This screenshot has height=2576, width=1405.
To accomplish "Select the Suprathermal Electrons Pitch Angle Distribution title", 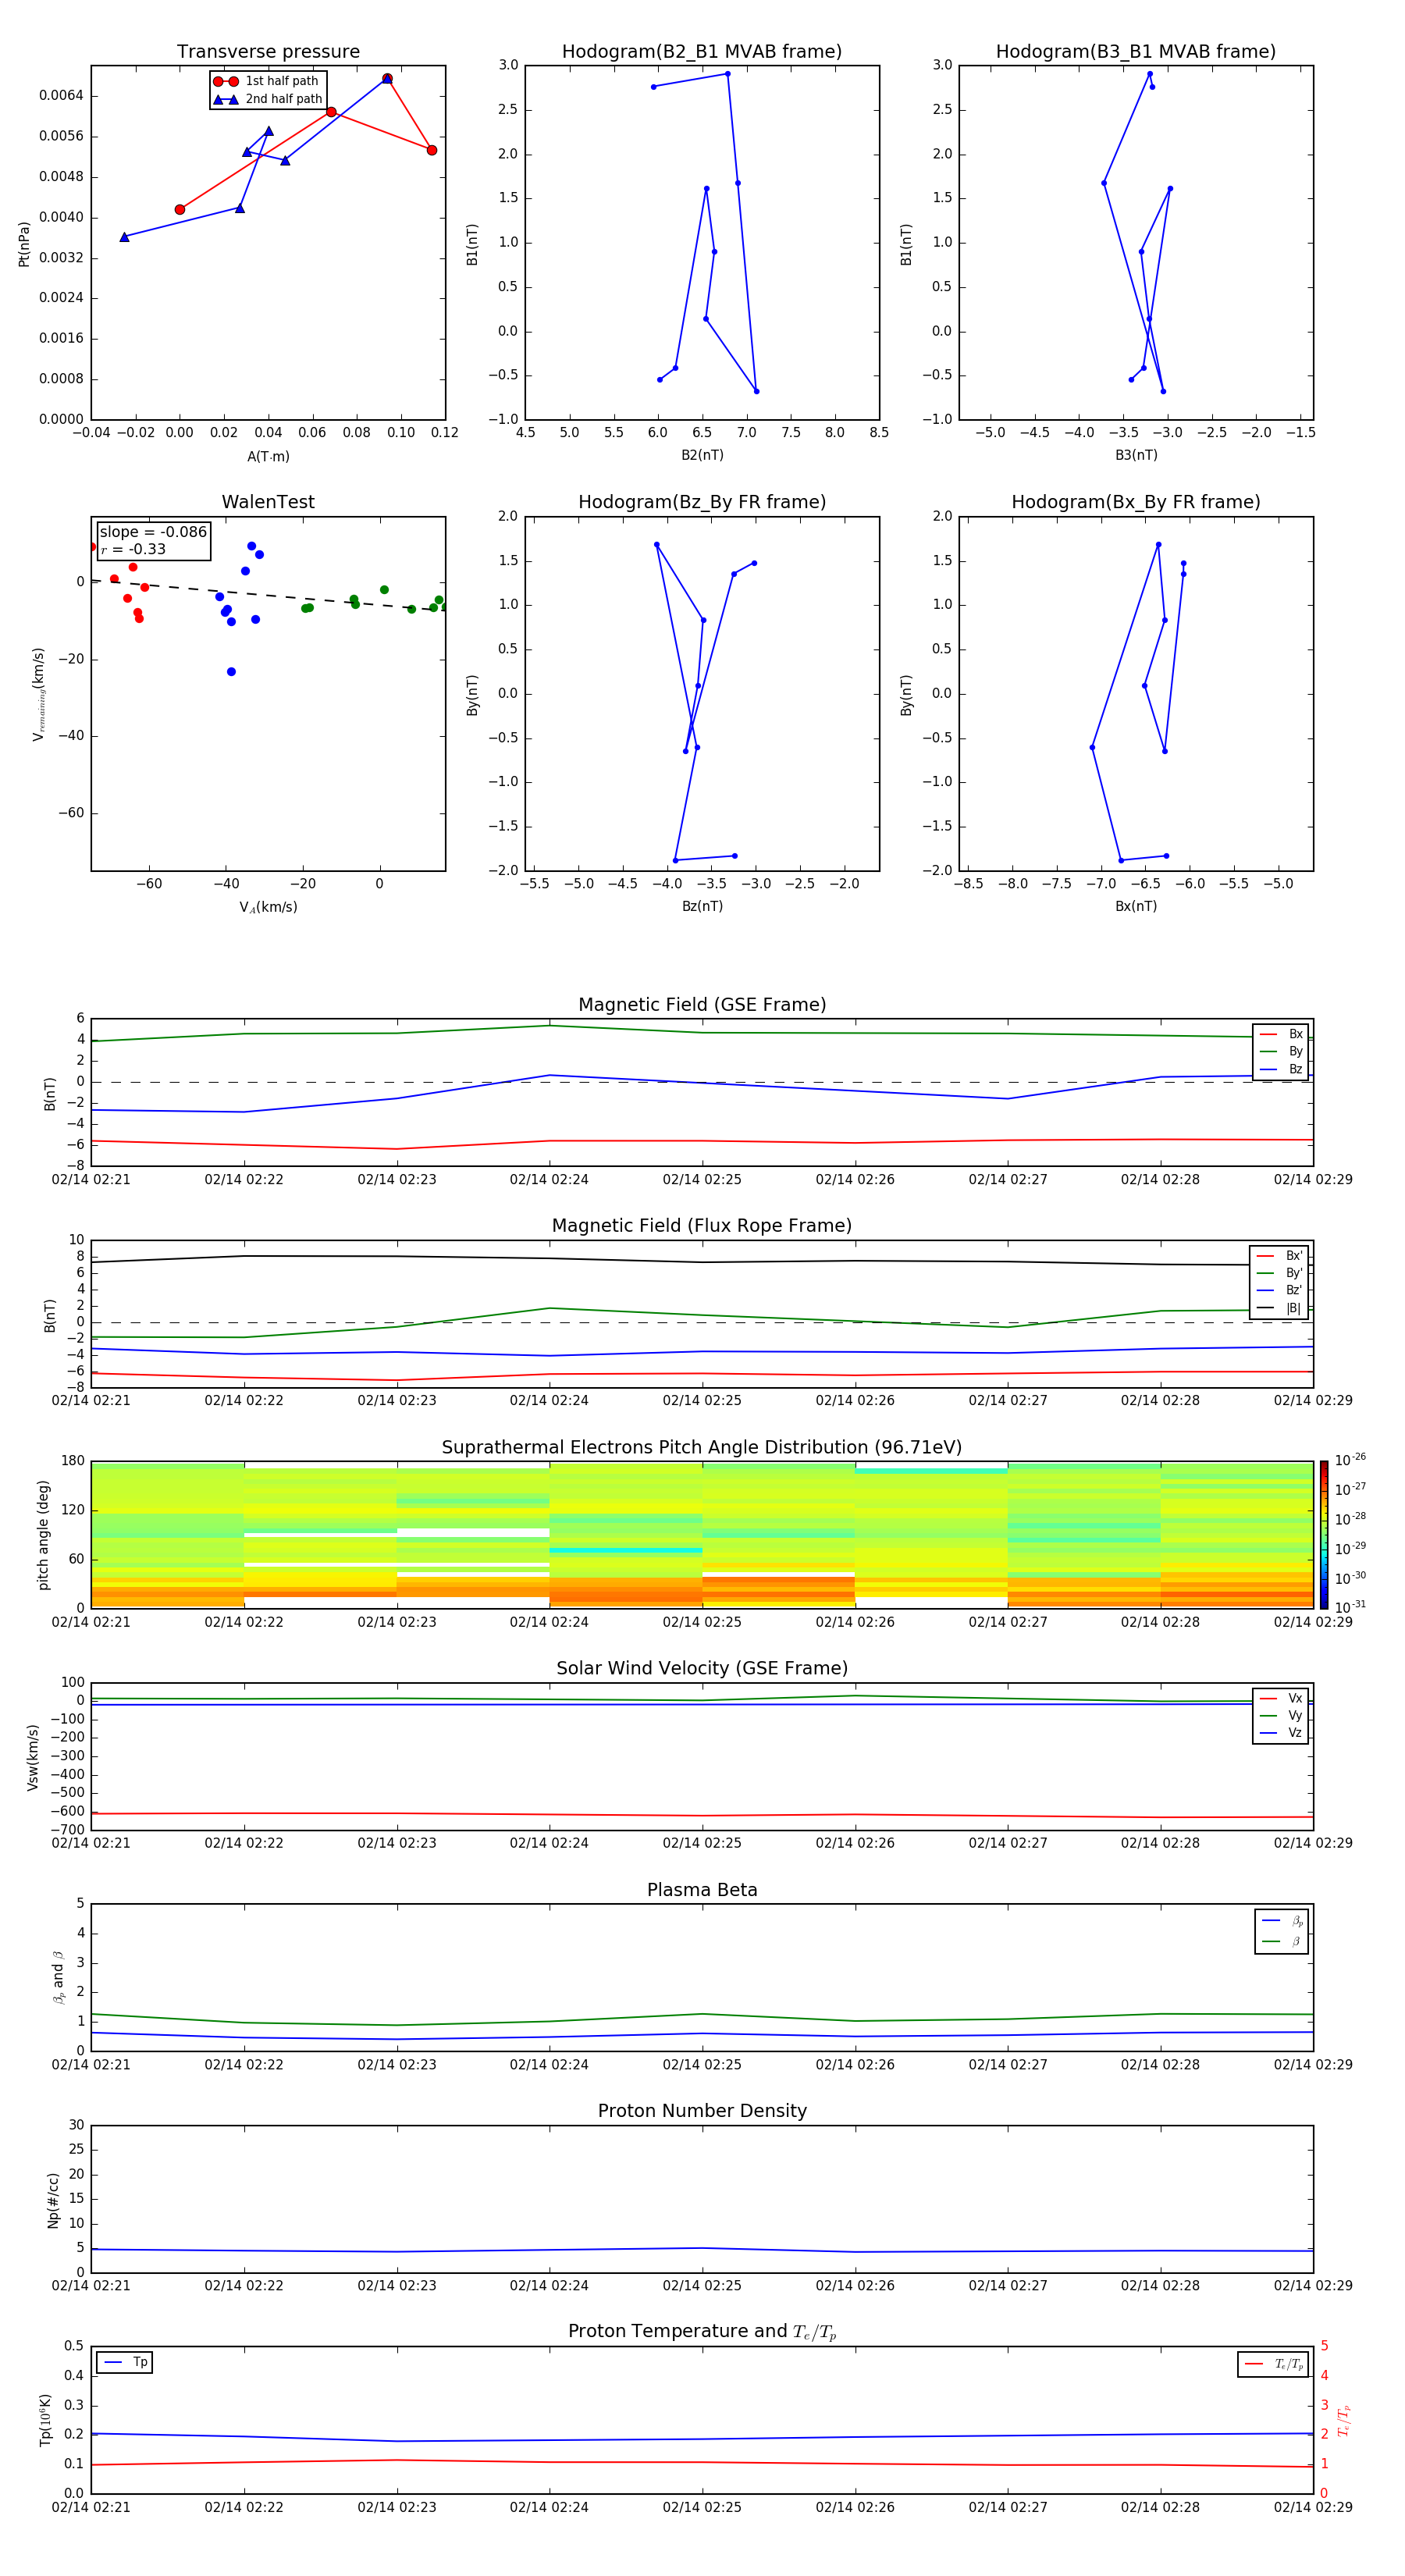I will 702,1448.
